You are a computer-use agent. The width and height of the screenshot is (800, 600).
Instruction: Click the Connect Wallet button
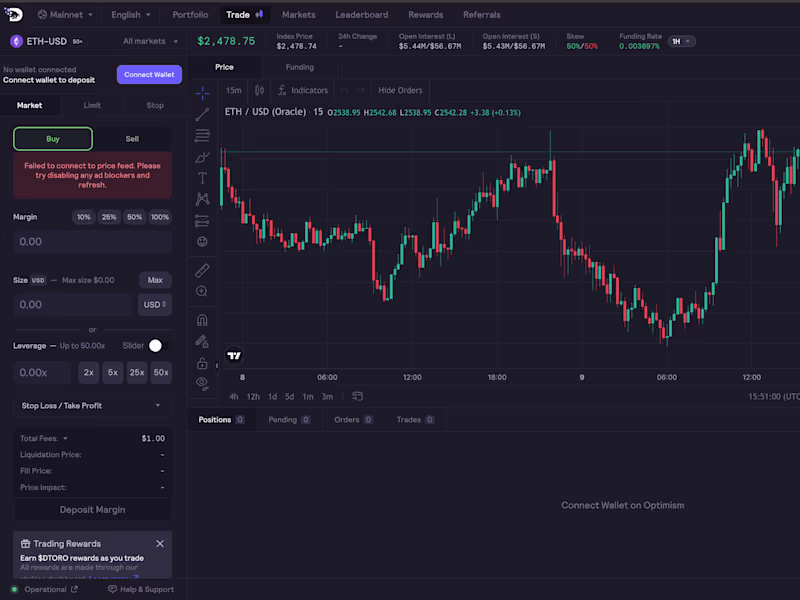pos(149,74)
